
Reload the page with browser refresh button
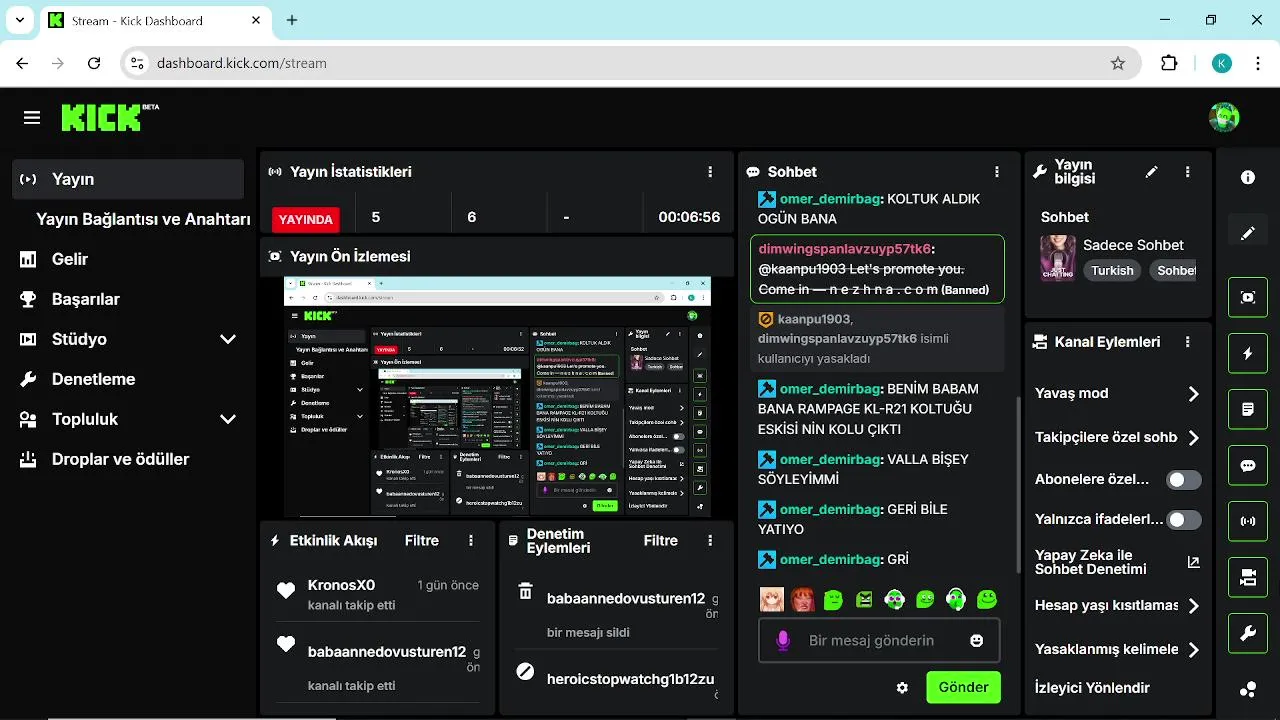click(x=94, y=63)
